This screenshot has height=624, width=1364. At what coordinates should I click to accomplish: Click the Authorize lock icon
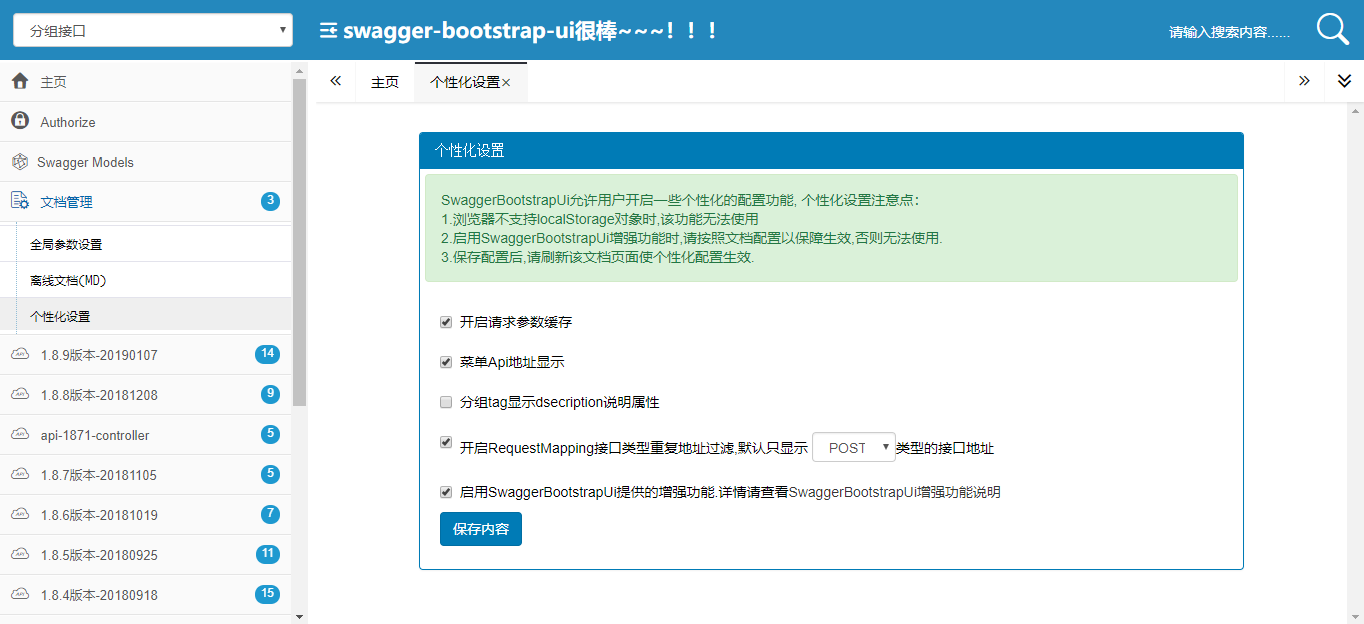pos(20,121)
